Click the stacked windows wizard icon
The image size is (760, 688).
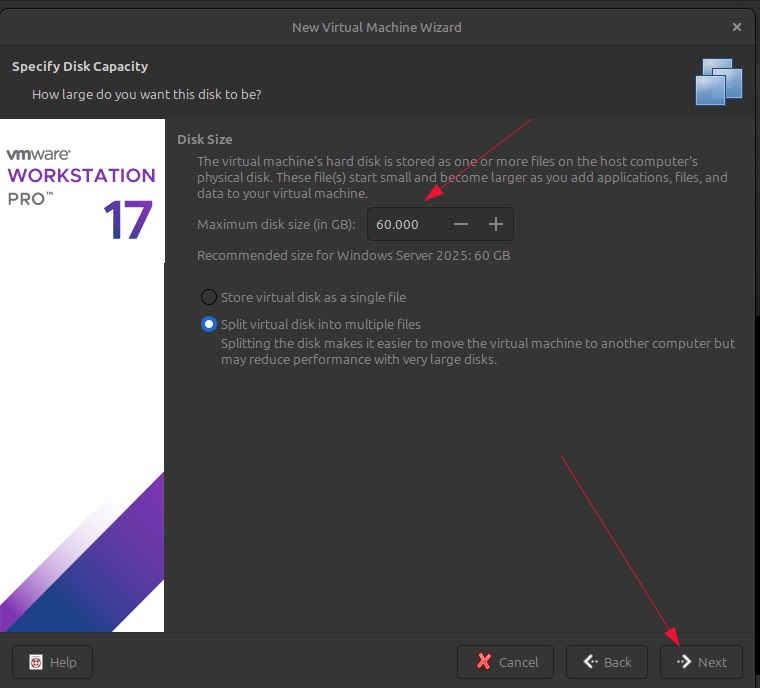click(719, 82)
